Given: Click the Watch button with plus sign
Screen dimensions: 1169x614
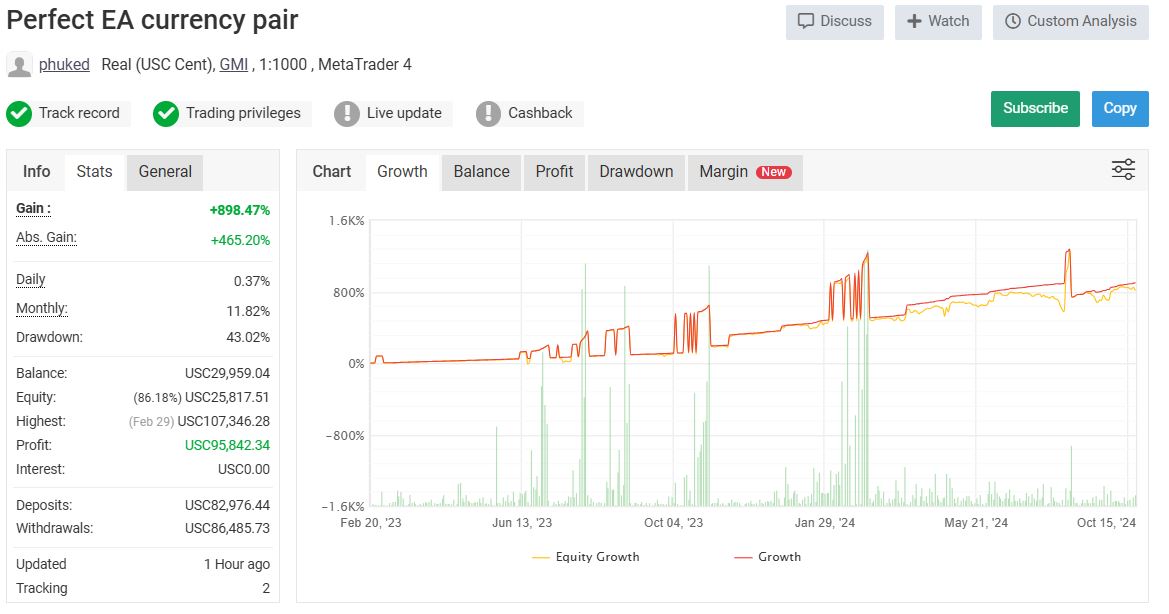Looking at the screenshot, I should click(938, 21).
